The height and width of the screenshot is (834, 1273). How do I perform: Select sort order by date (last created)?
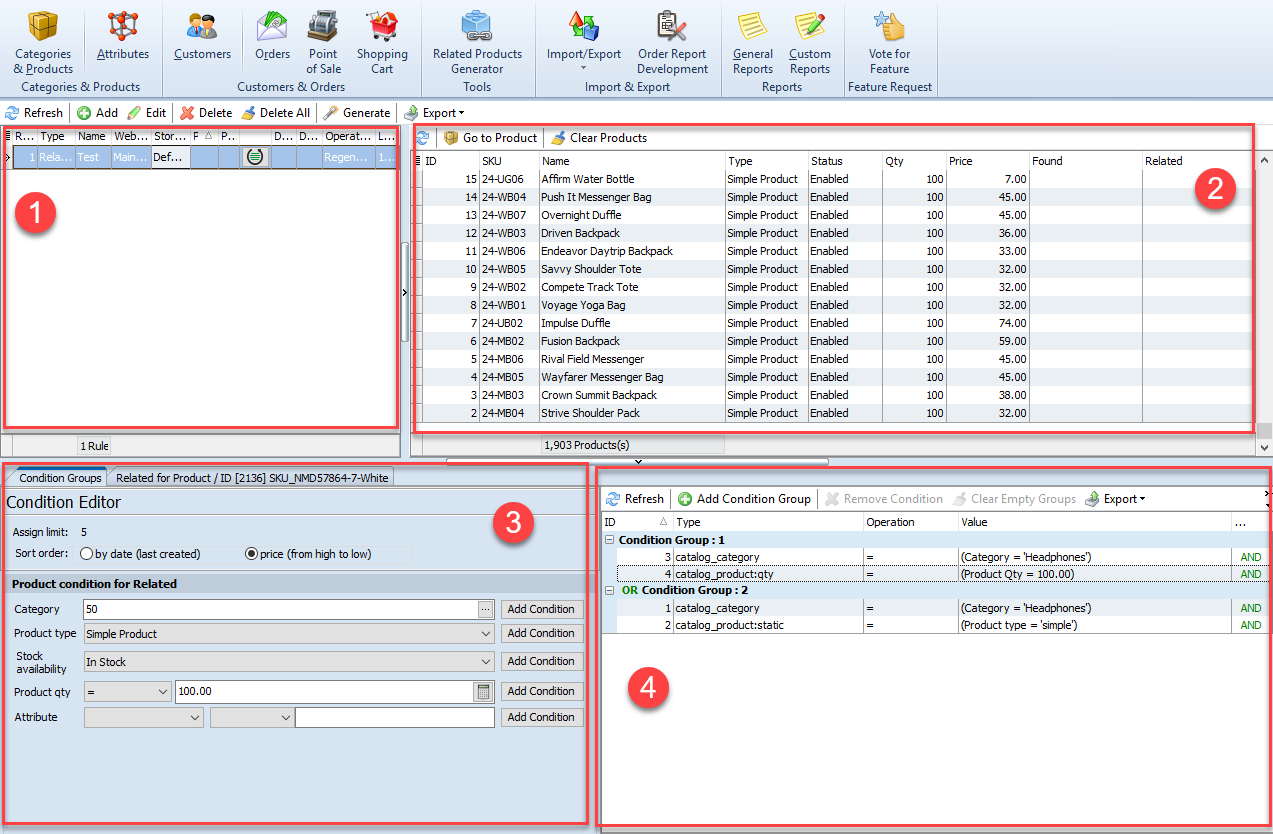(141, 554)
